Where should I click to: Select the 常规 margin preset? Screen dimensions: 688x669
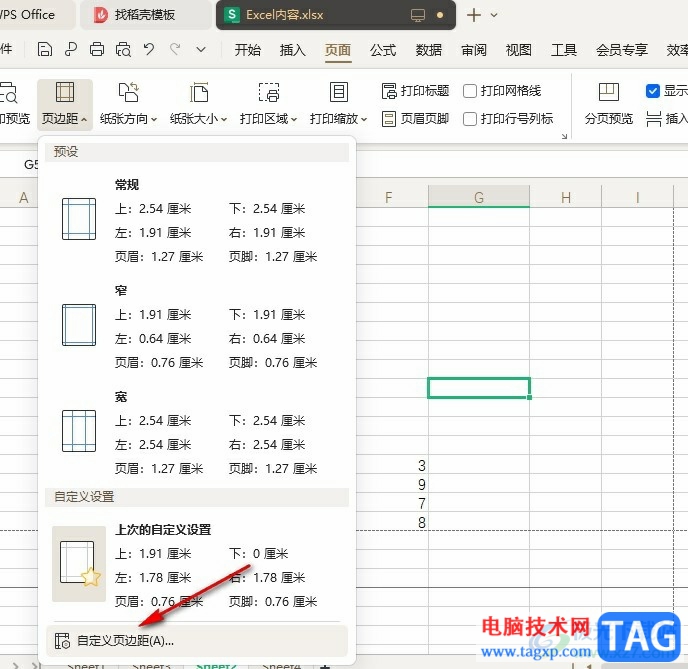[197, 220]
